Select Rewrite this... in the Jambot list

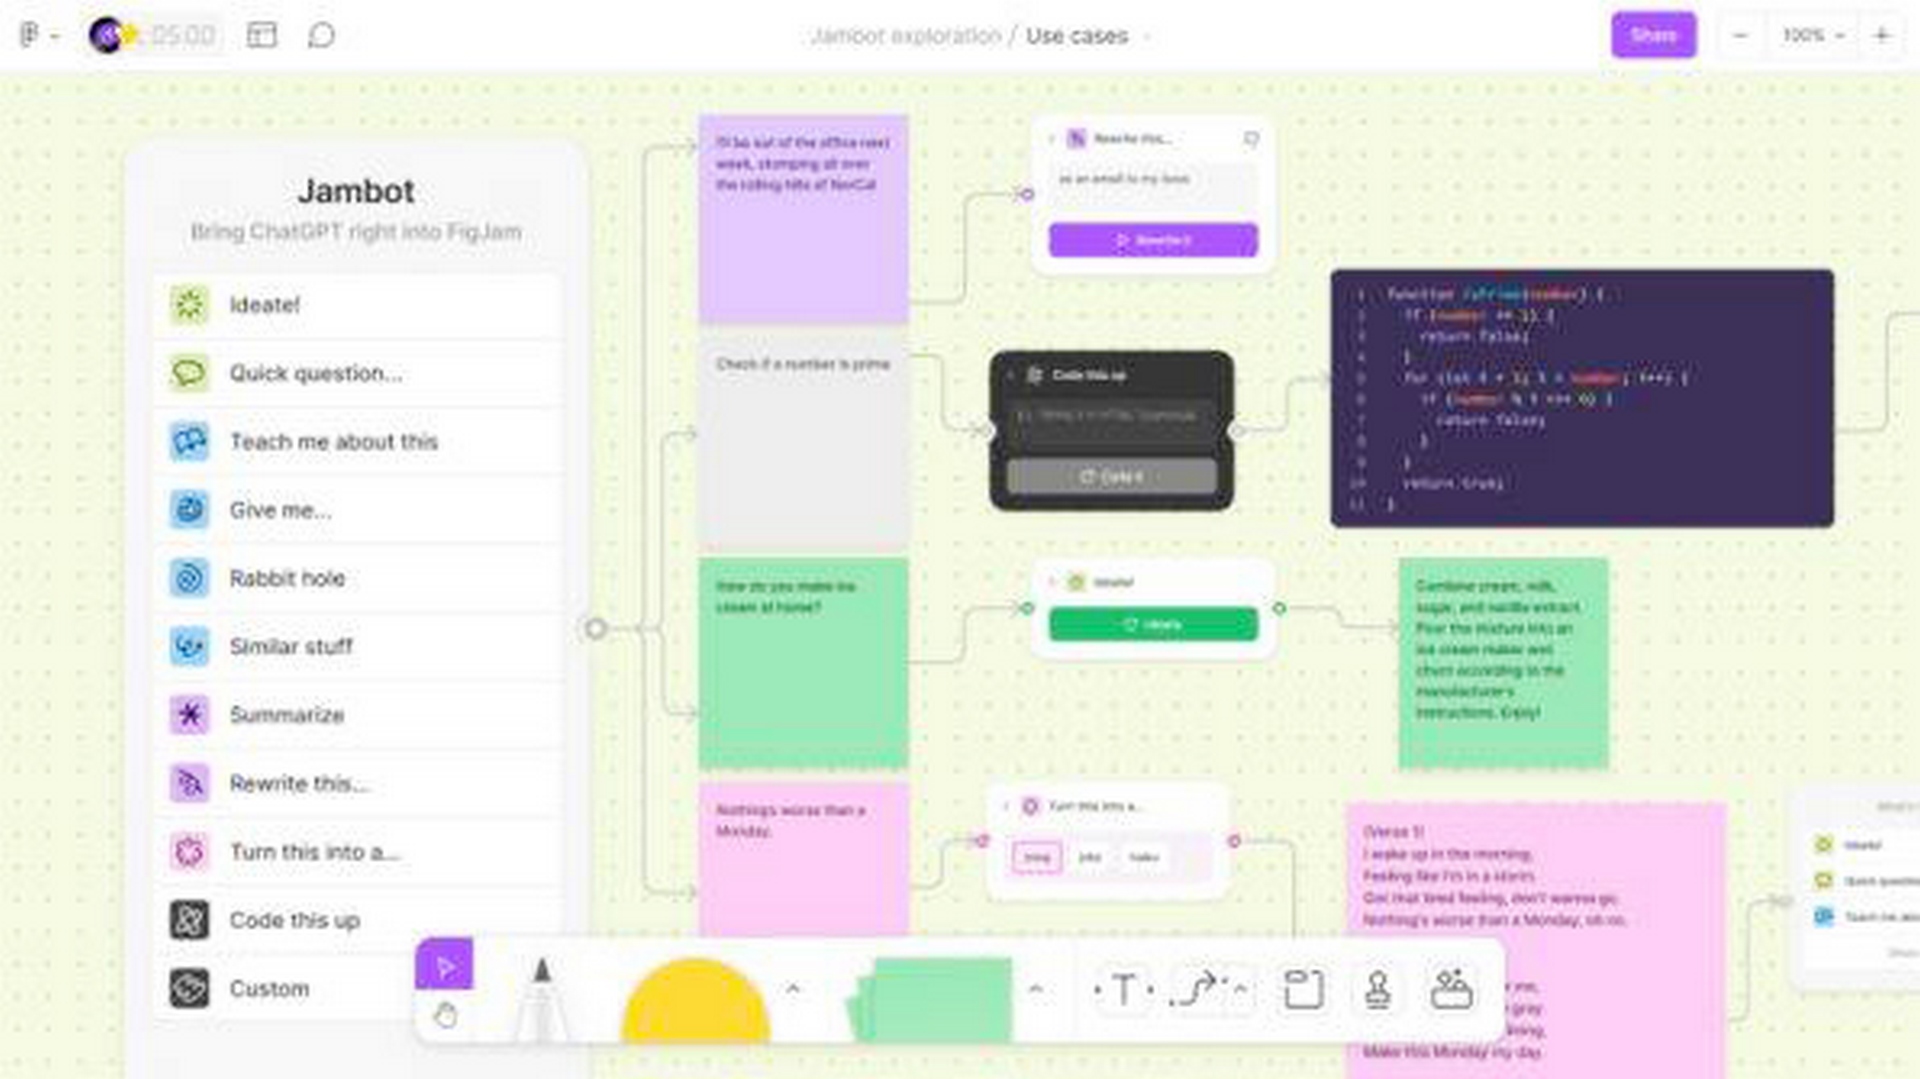pos(356,783)
